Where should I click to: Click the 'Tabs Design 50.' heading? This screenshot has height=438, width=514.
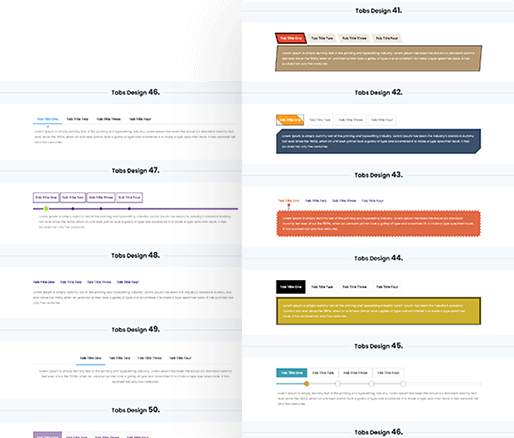tap(135, 410)
